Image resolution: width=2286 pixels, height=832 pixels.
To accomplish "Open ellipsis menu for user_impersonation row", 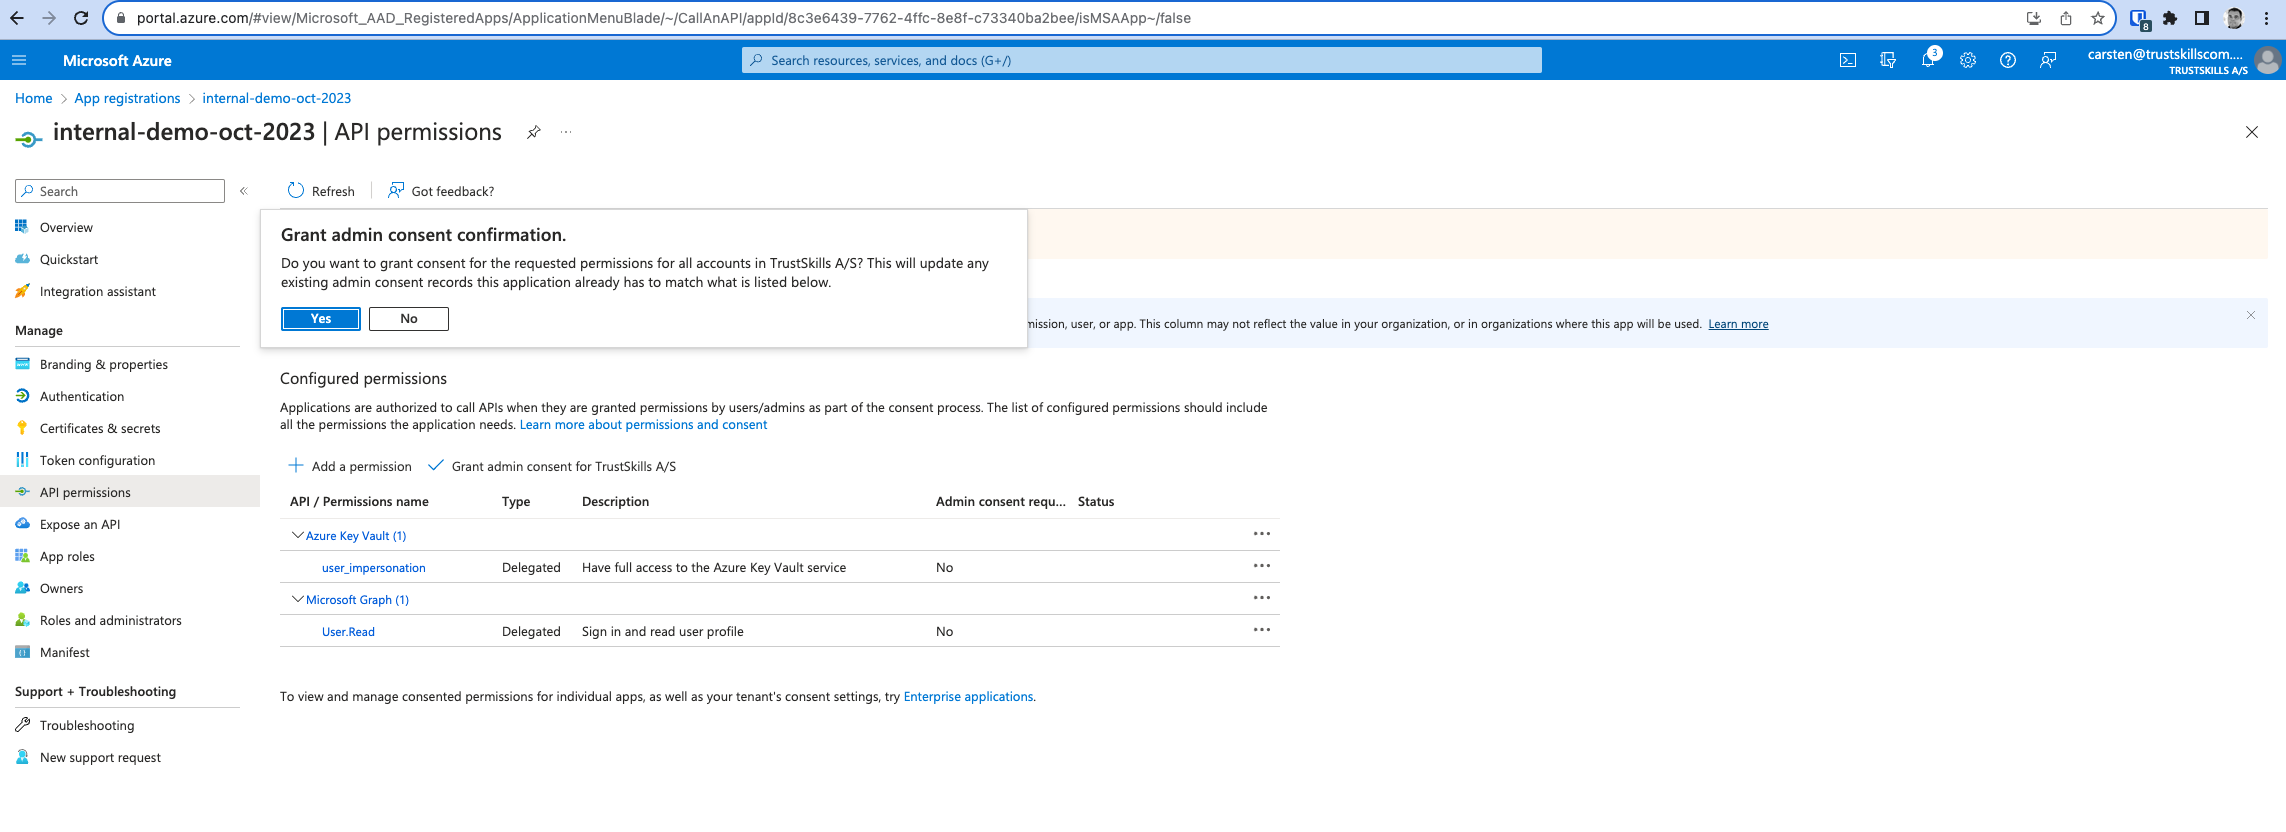I will point(1262,566).
